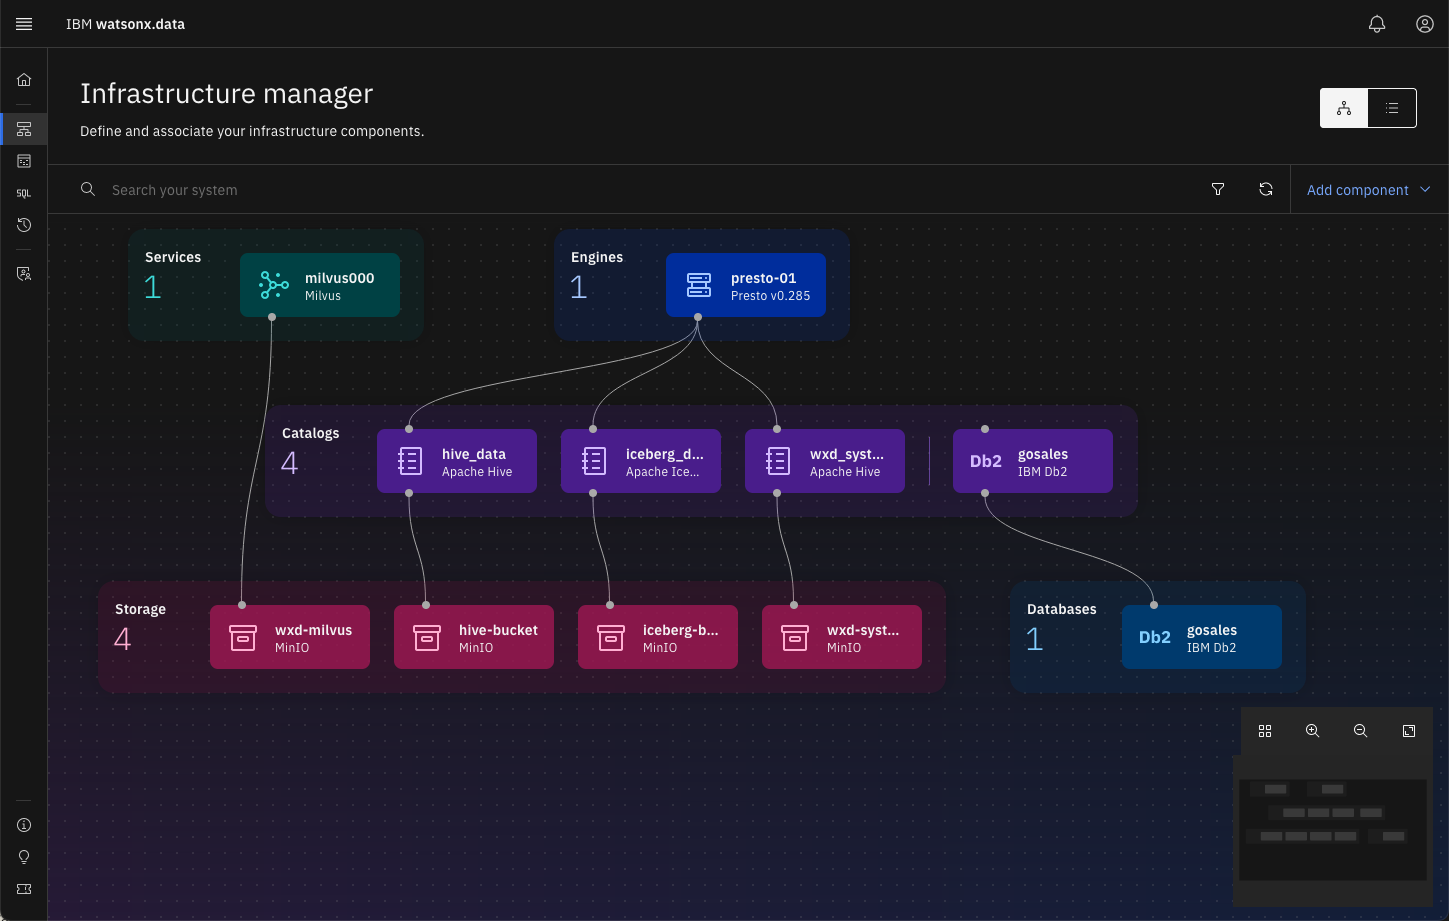Open Access control sidebar icon
Screen dimensions: 1449x921
(24, 274)
